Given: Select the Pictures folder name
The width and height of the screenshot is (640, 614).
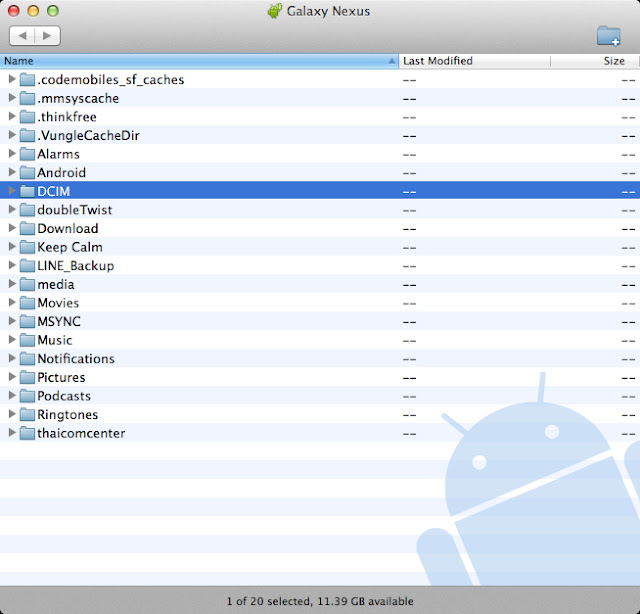Looking at the screenshot, I should [x=61, y=377].
